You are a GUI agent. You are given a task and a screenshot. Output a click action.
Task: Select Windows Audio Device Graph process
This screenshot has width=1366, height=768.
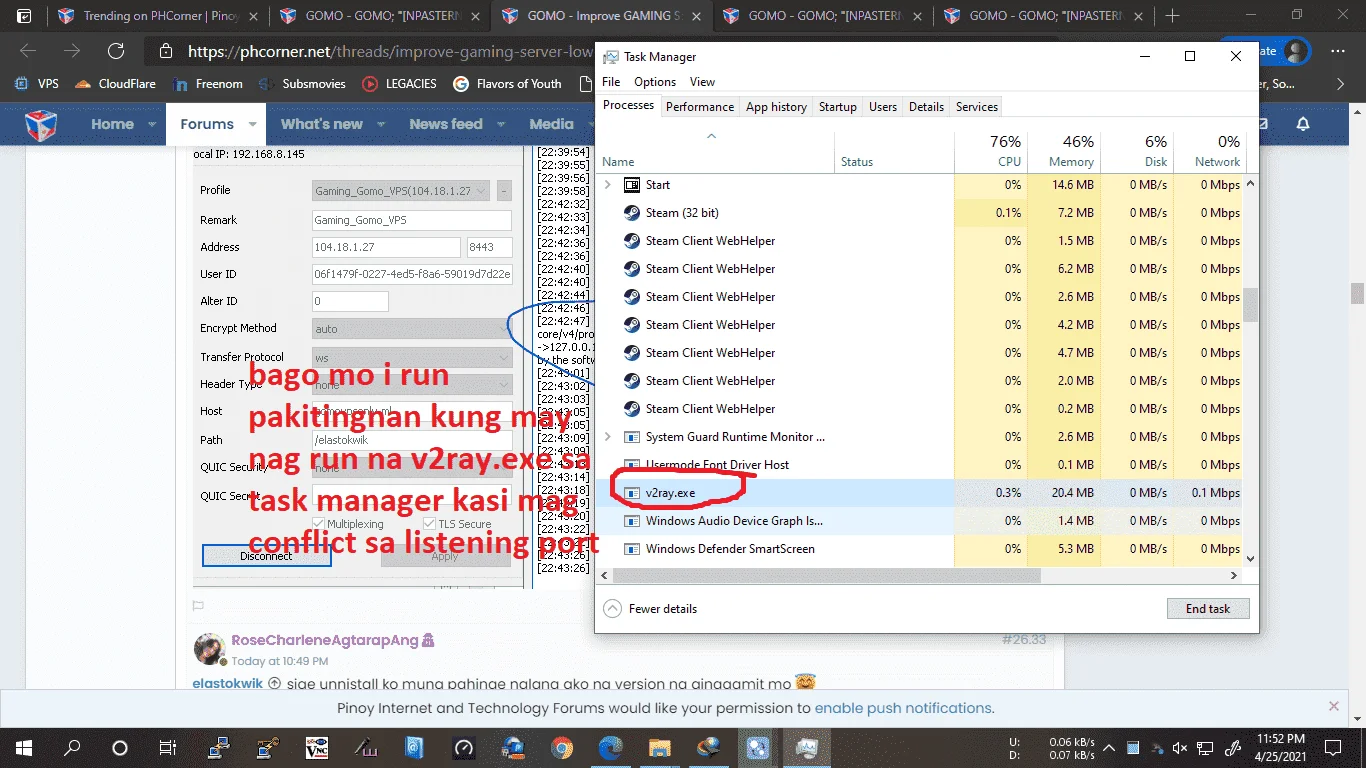pyautogui.click(x=920, y=521)
